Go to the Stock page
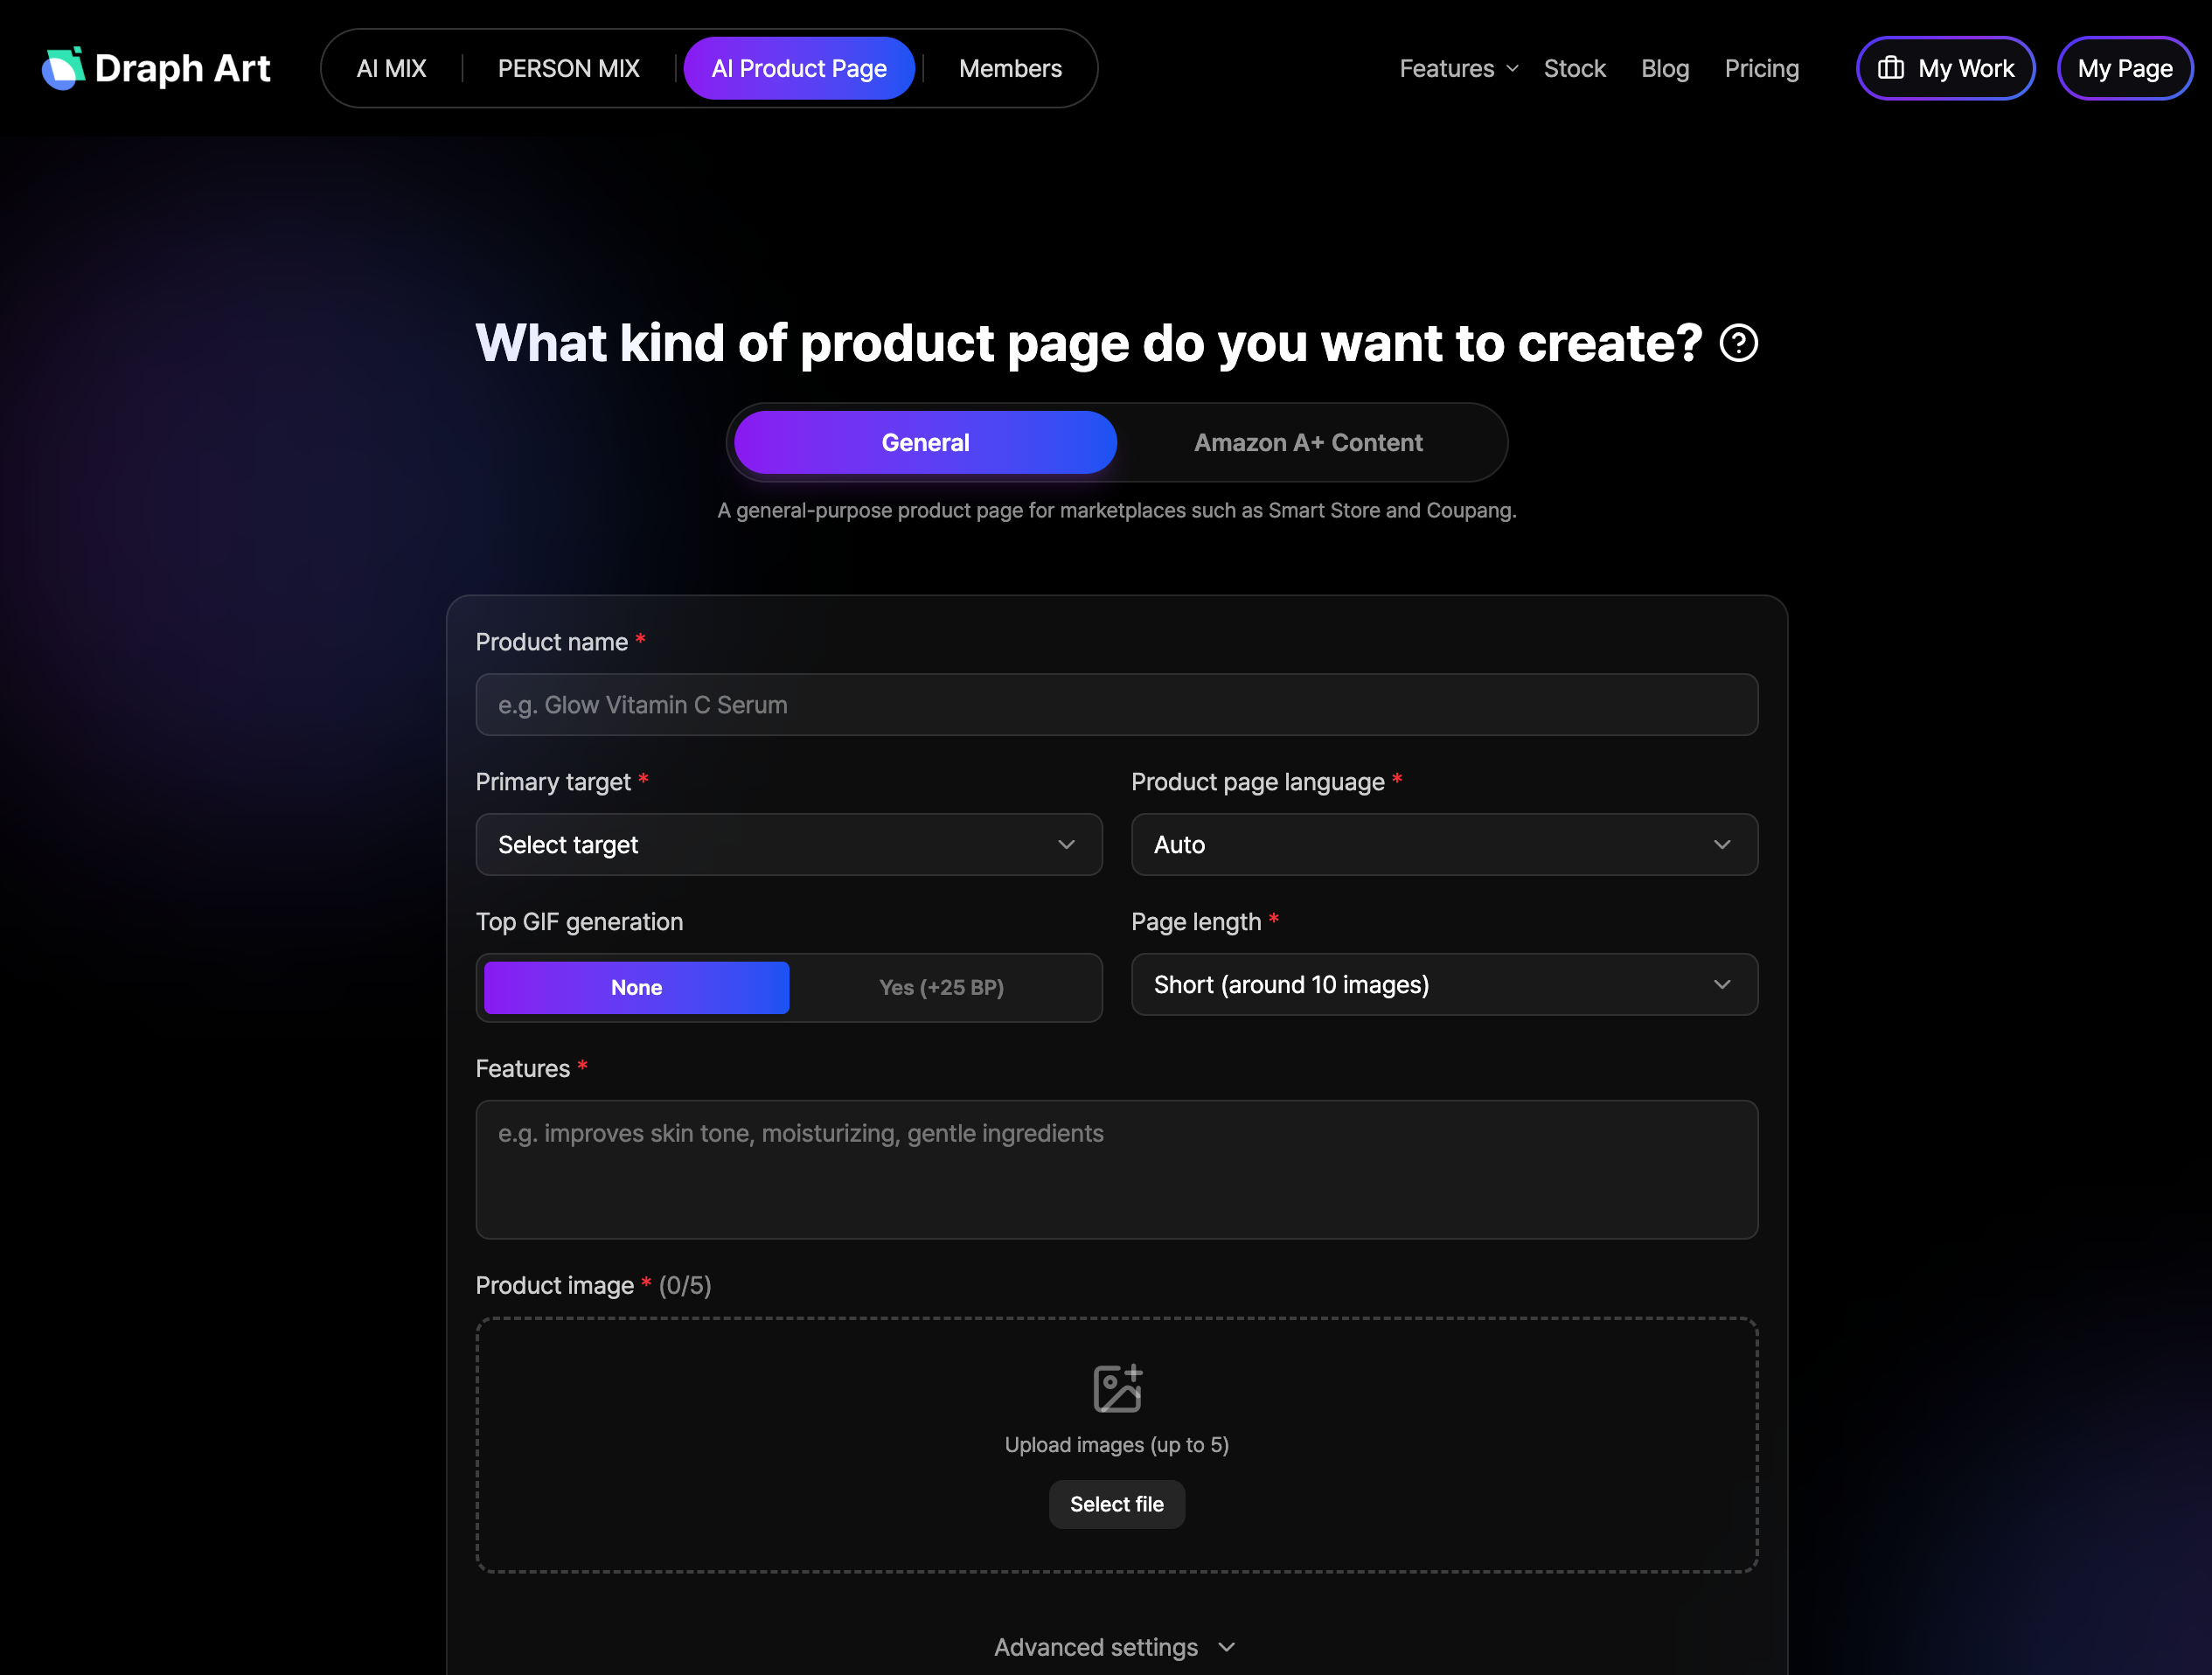The width and height of the screenshot is (2212, 1675). [x=1574, y=68]
